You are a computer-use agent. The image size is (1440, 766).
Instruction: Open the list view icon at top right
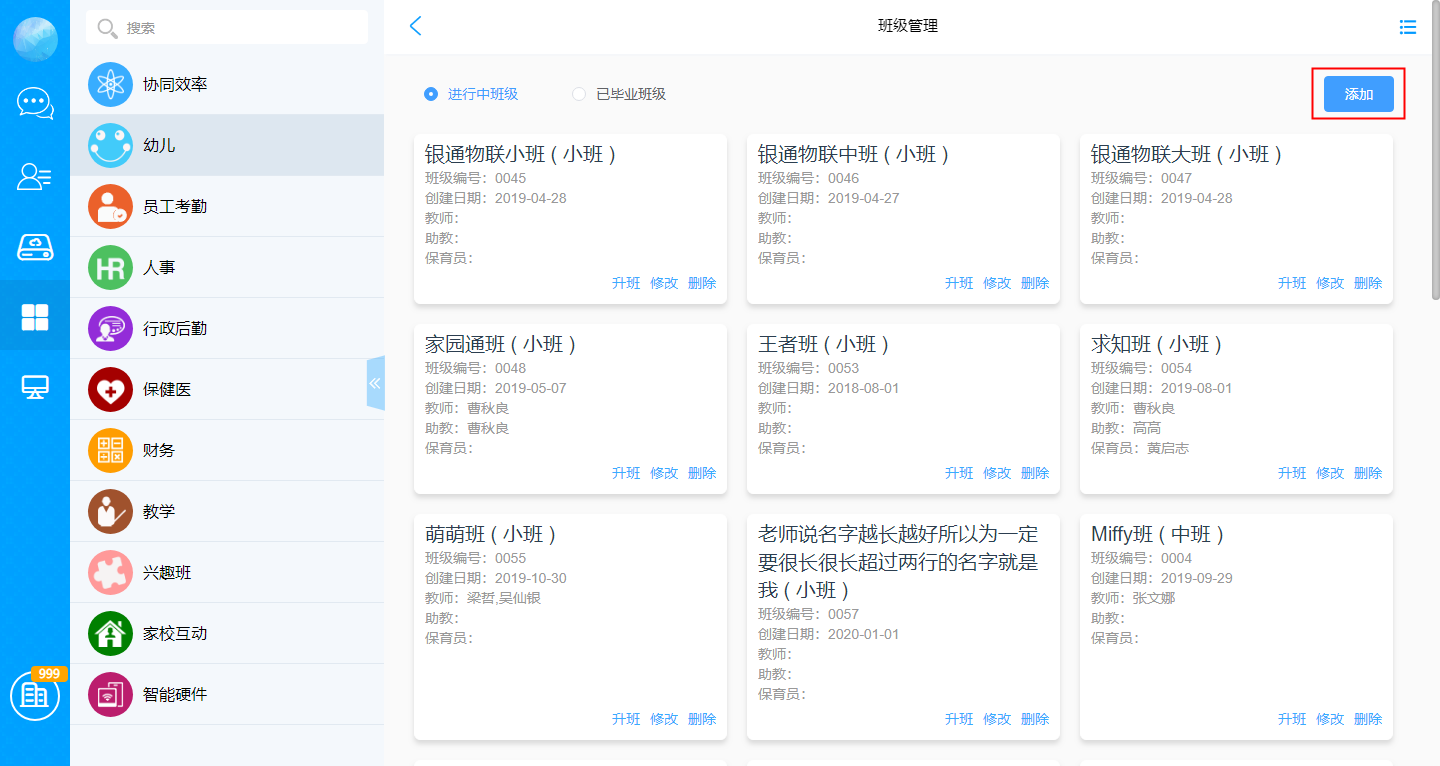(x=1408, y=27)
